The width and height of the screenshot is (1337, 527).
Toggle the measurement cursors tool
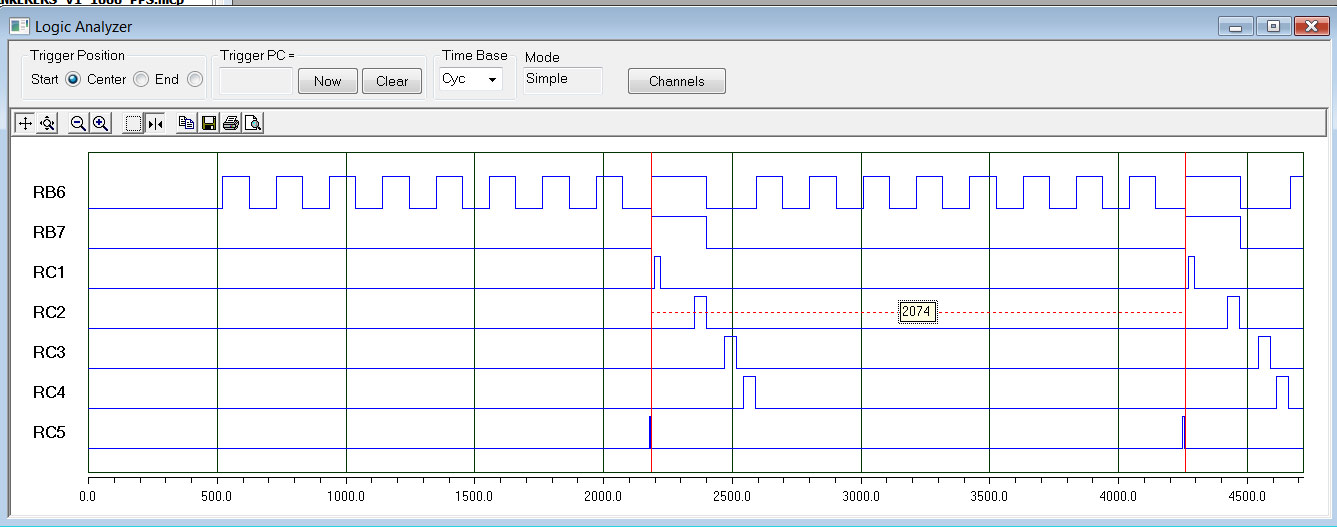[155, 123]
